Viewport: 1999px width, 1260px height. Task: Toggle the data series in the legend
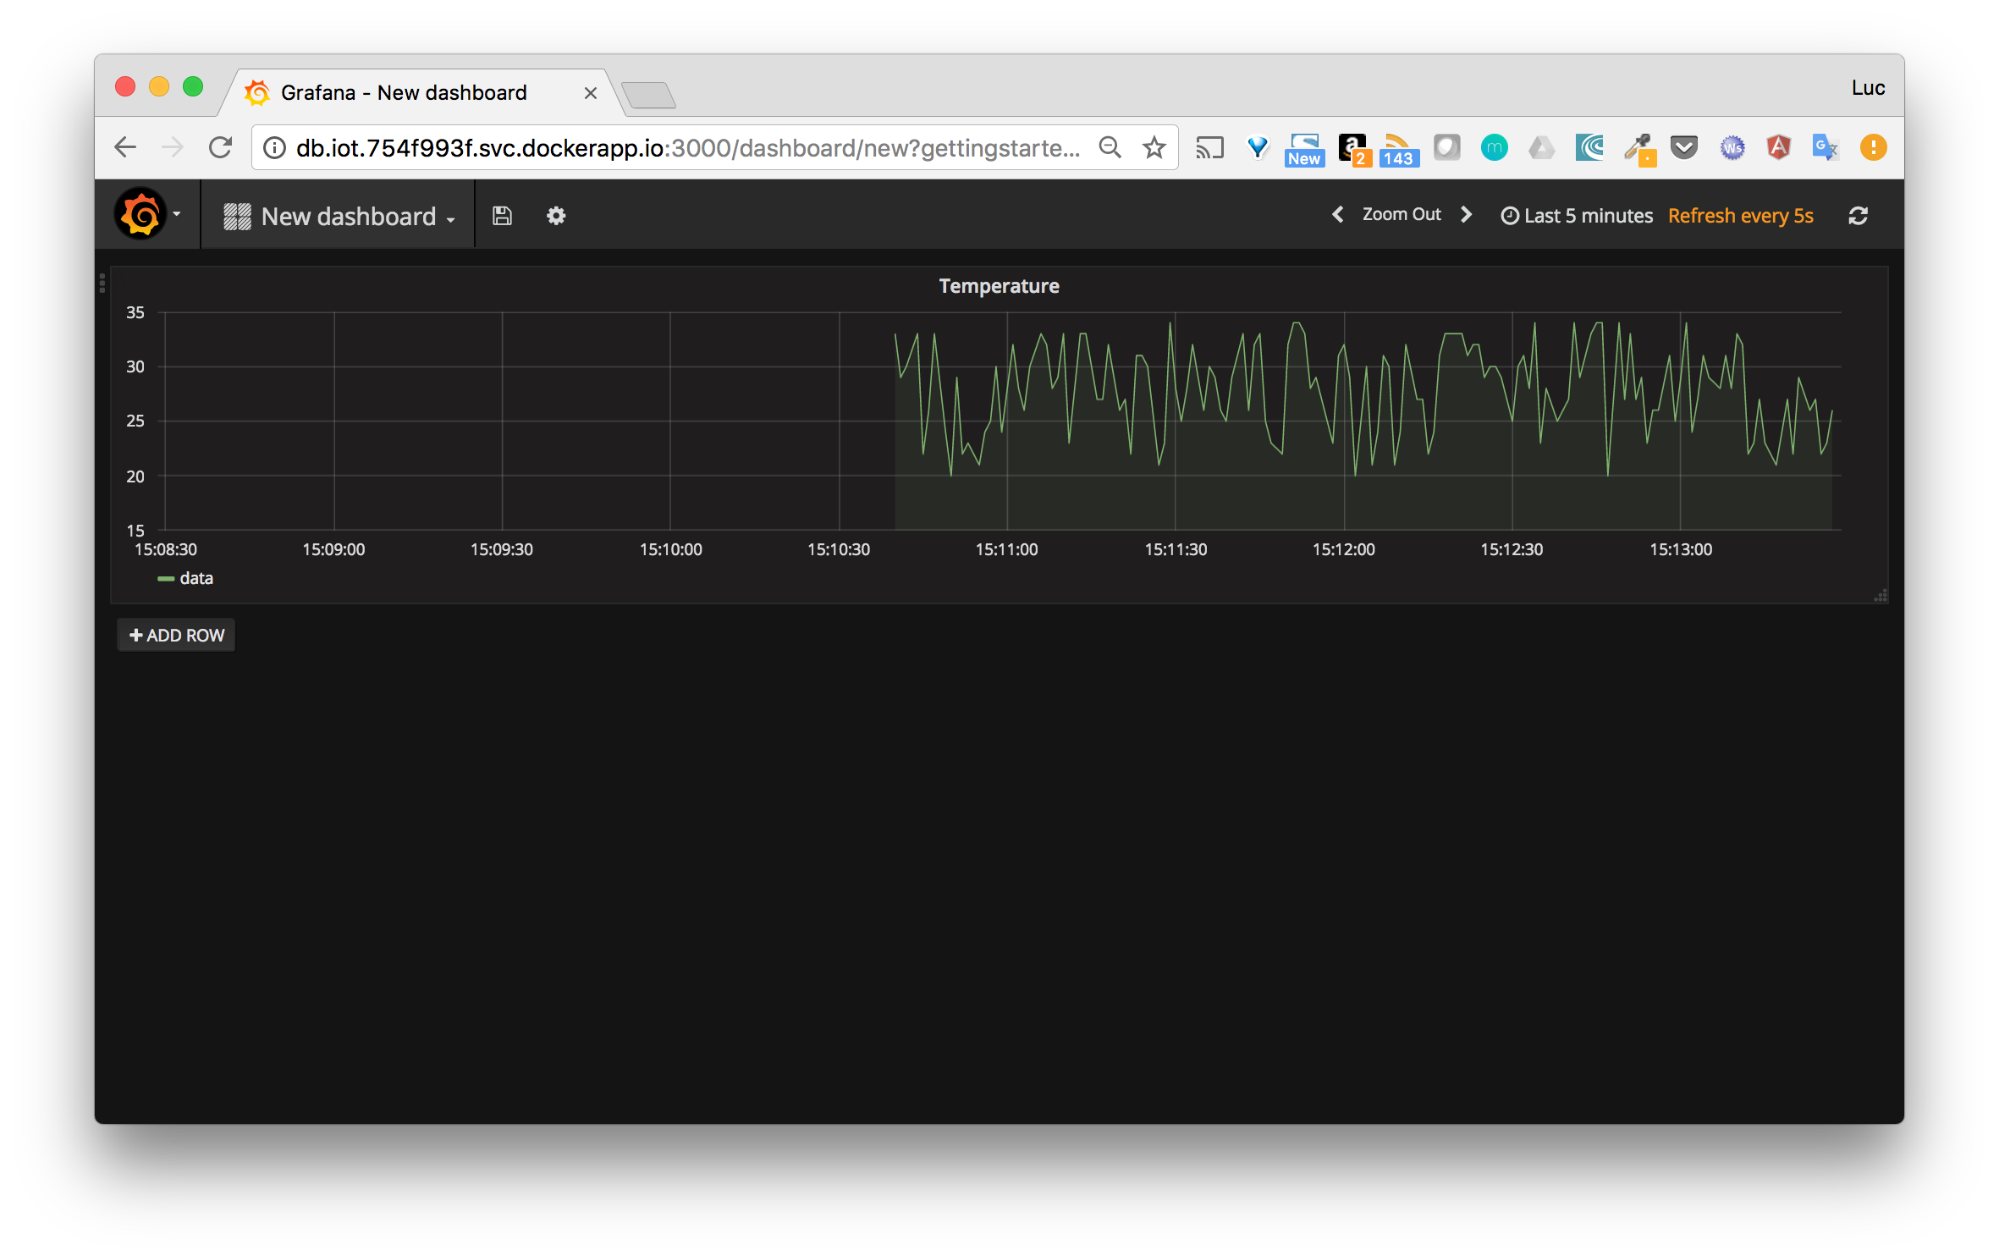tap(196, 578)
